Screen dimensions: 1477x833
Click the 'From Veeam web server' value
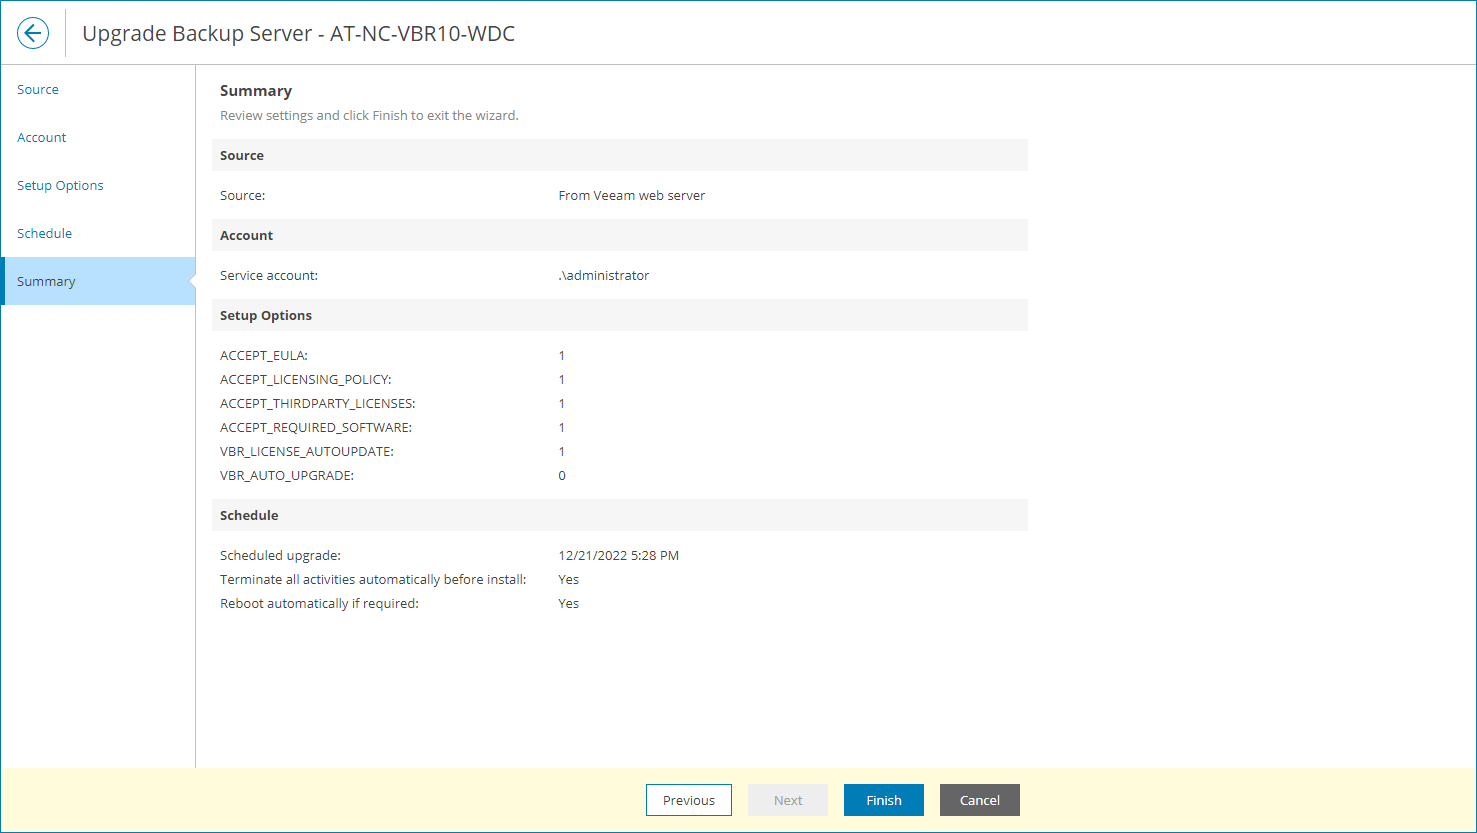632,195
